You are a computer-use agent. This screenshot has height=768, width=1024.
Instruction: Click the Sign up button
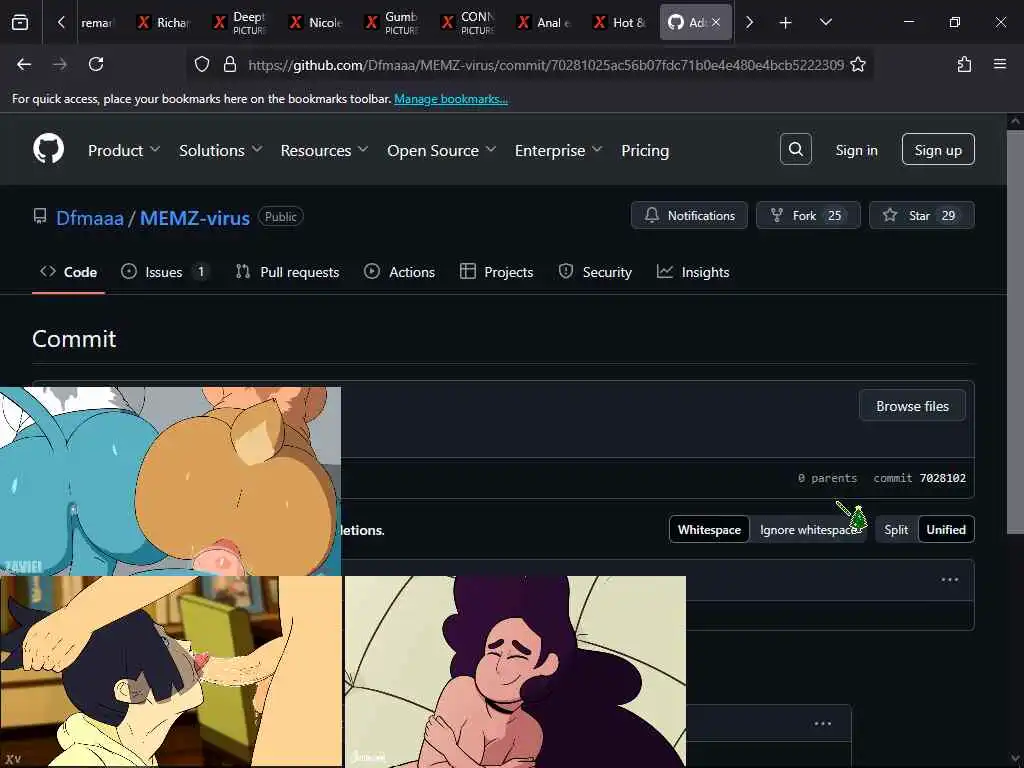[x=938, y=150]
